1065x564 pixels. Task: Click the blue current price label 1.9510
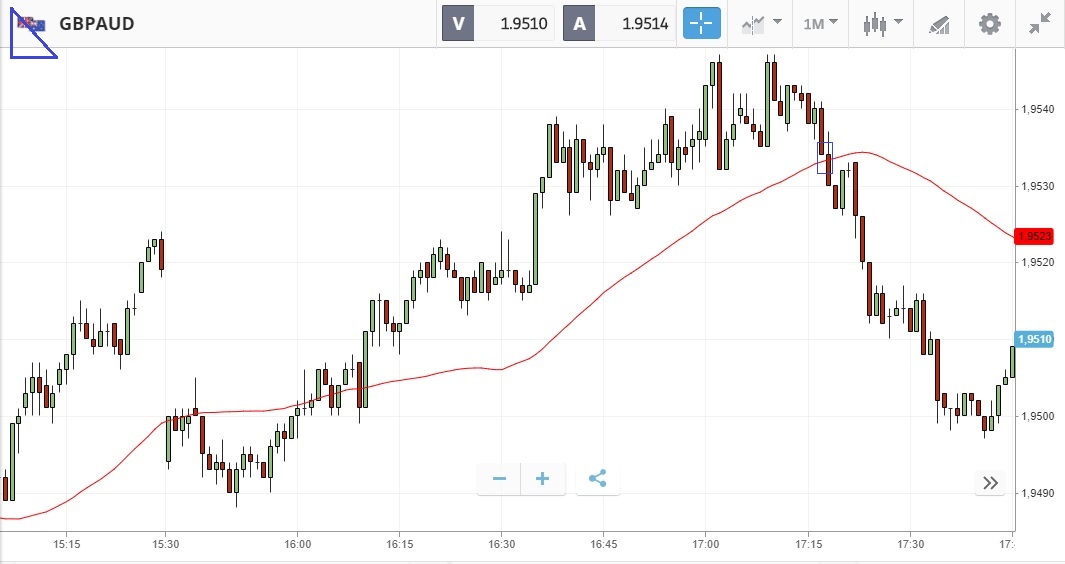point(1033,339)
